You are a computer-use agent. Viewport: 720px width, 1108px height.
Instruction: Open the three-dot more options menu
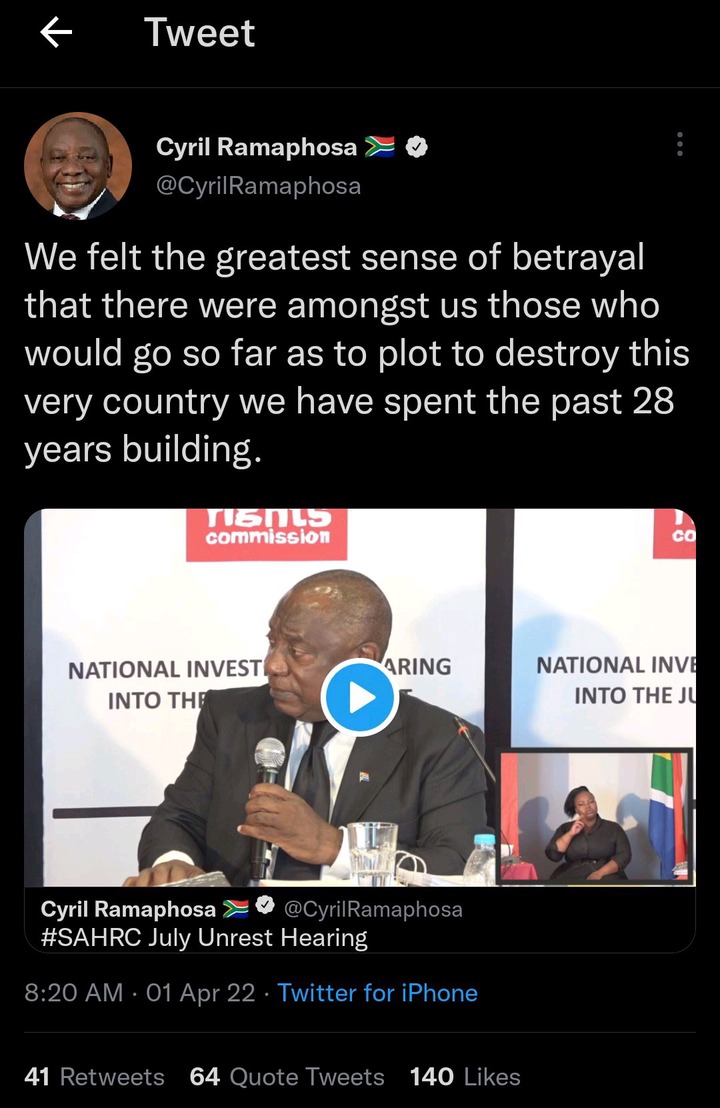point(680,144)
